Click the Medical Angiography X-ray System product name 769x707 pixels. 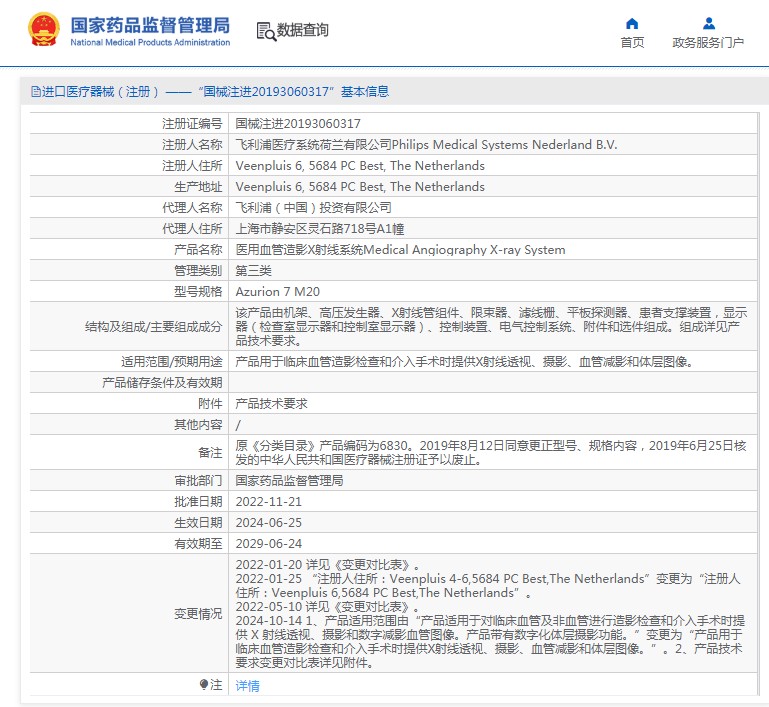coord(400,250)
